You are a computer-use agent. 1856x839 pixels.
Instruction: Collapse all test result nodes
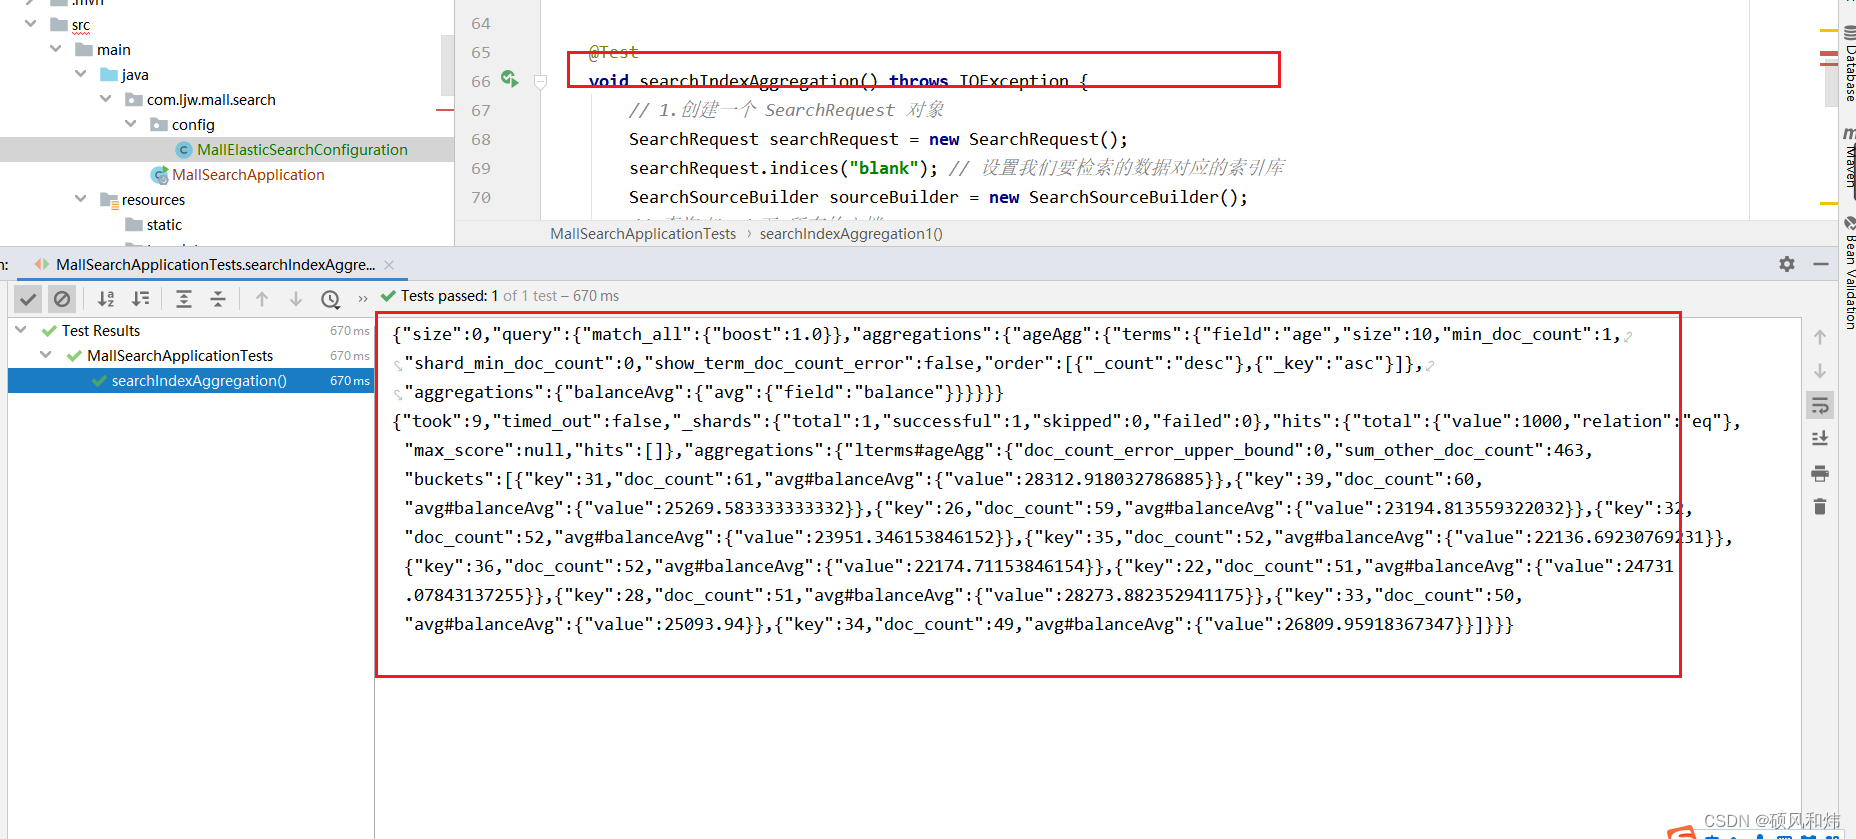click(x=218, y=298)
